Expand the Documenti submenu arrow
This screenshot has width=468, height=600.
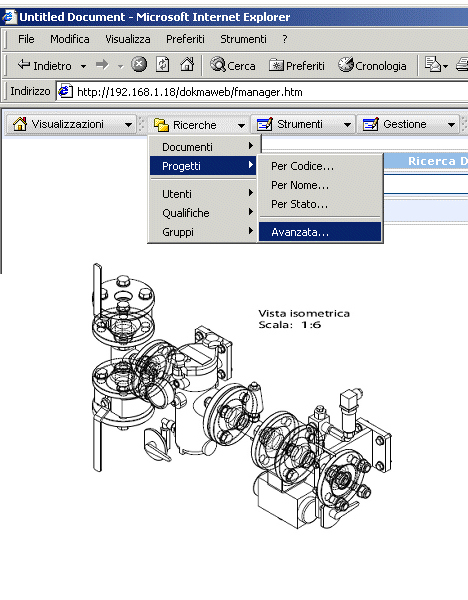pos(251,146)
